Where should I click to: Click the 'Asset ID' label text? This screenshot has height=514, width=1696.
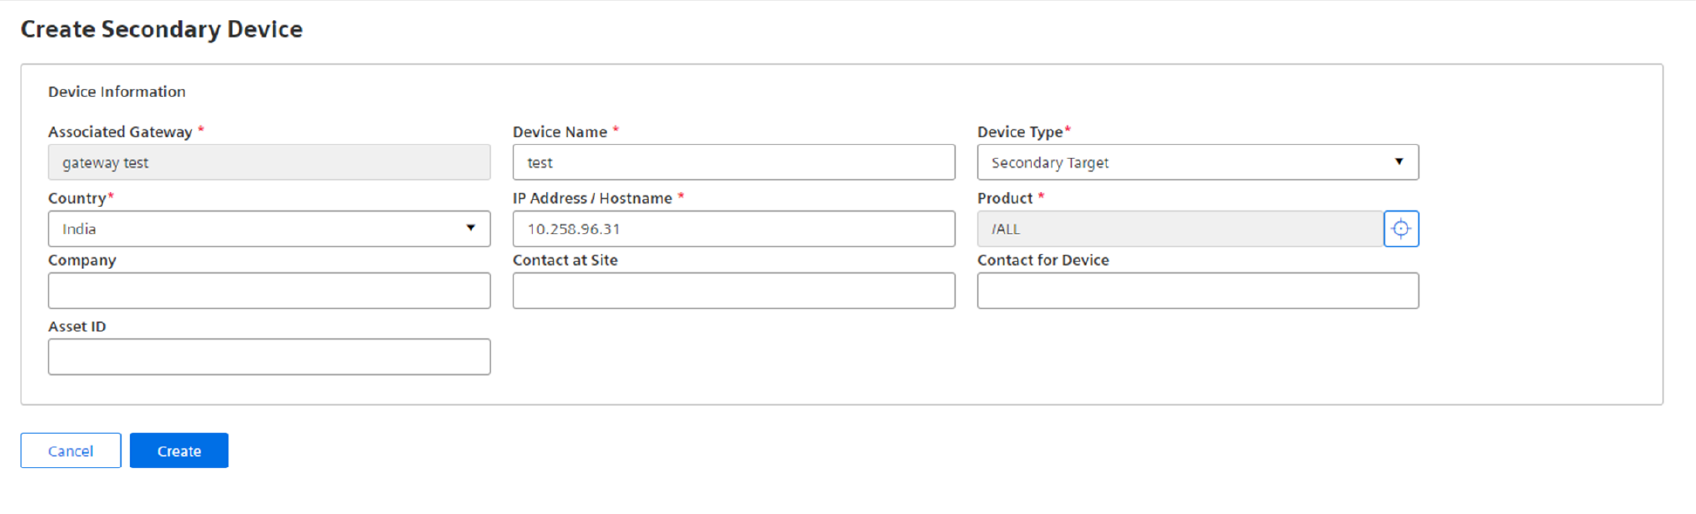77,327
